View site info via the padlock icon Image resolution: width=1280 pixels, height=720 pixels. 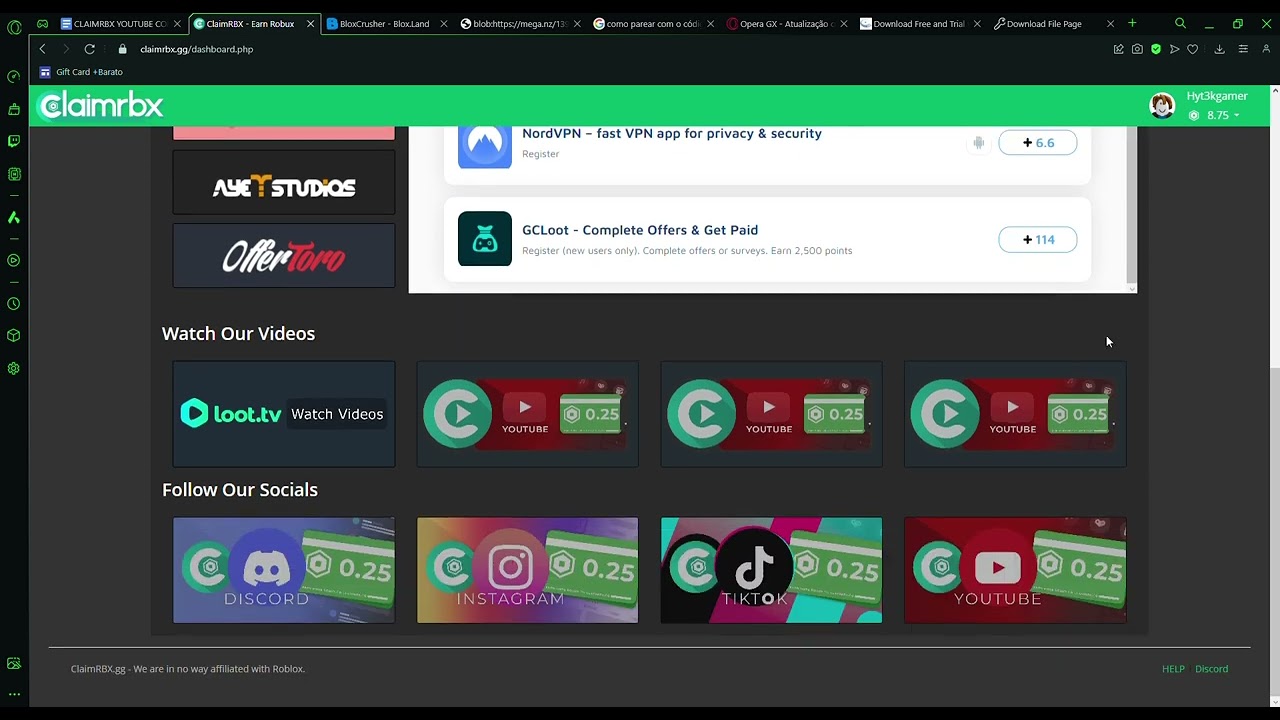[123, 49]
